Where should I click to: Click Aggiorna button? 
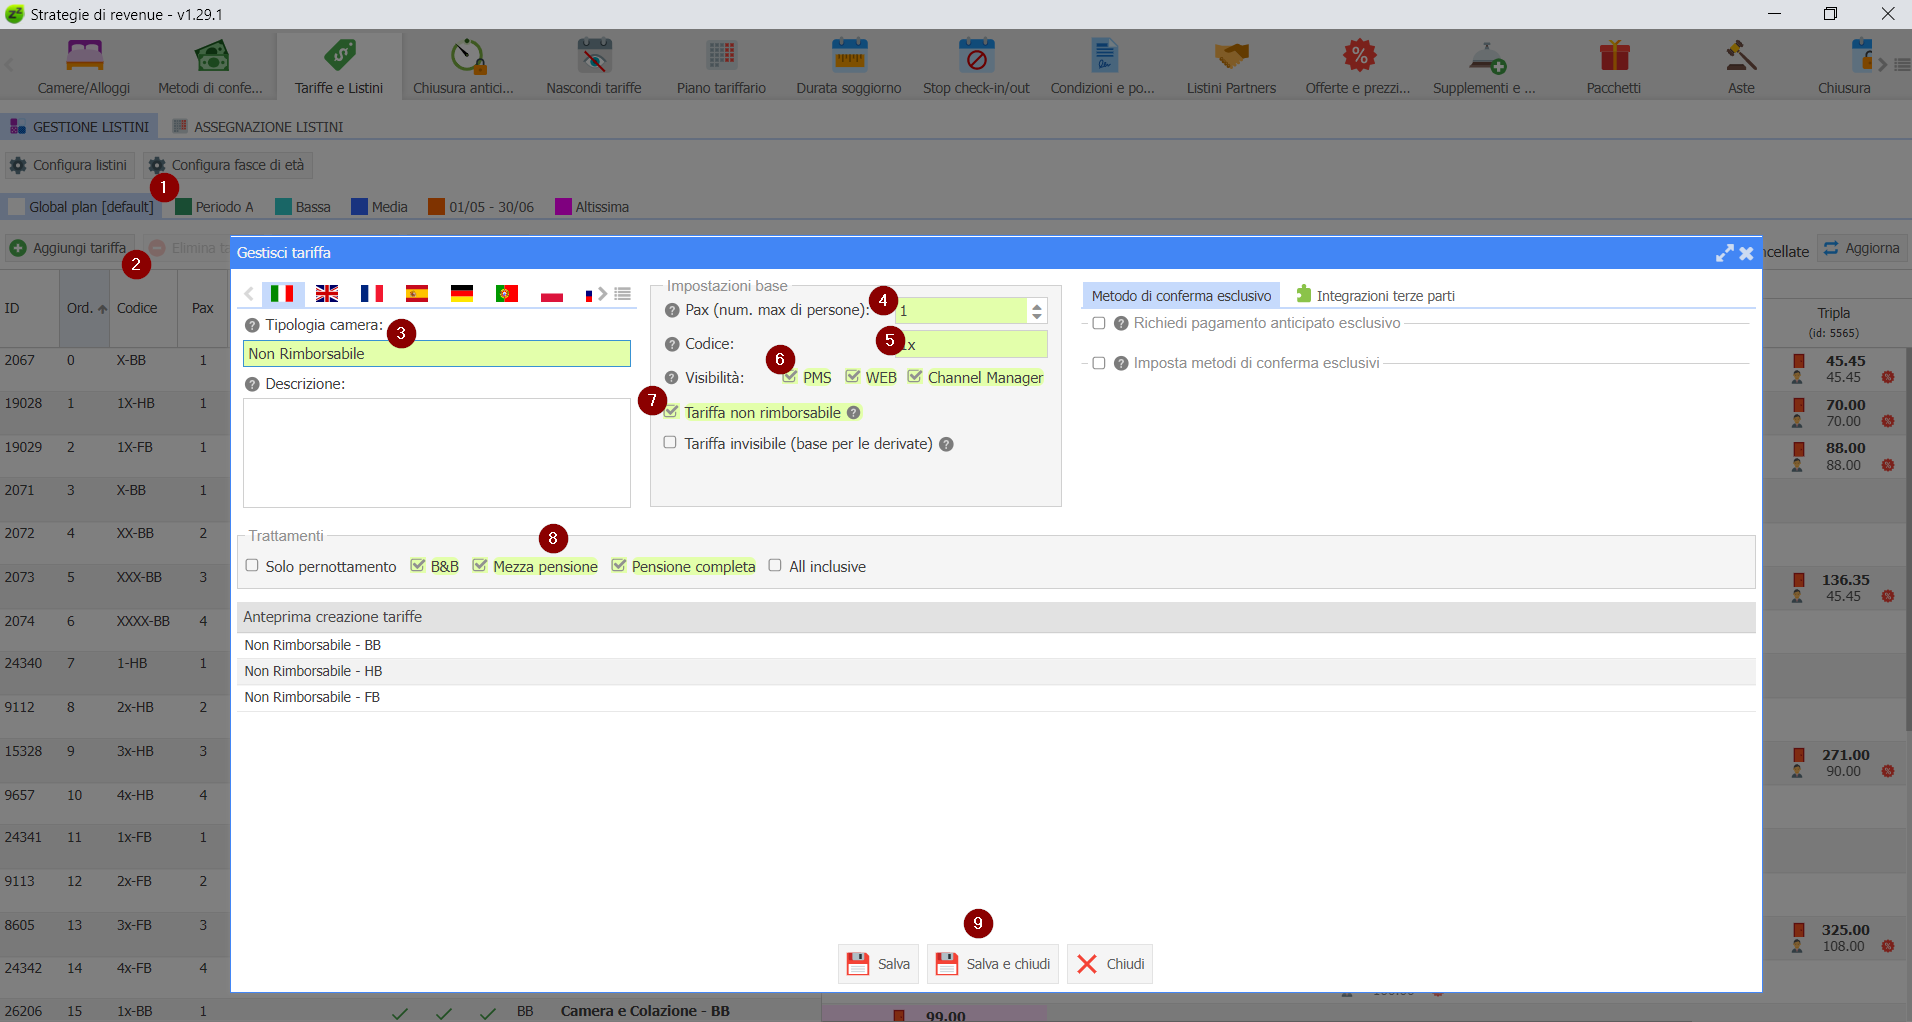(x=1861, y=248)
